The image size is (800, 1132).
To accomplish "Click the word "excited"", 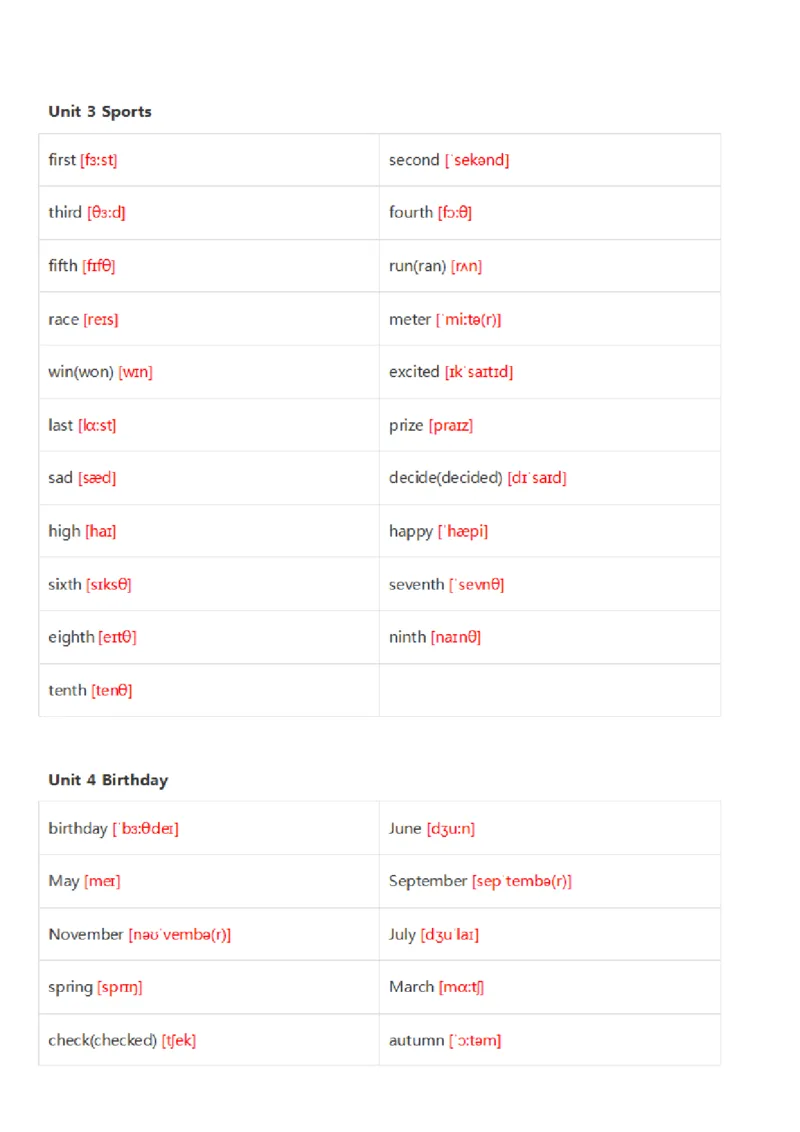I will pyautogui.click(x=414, y=372).
